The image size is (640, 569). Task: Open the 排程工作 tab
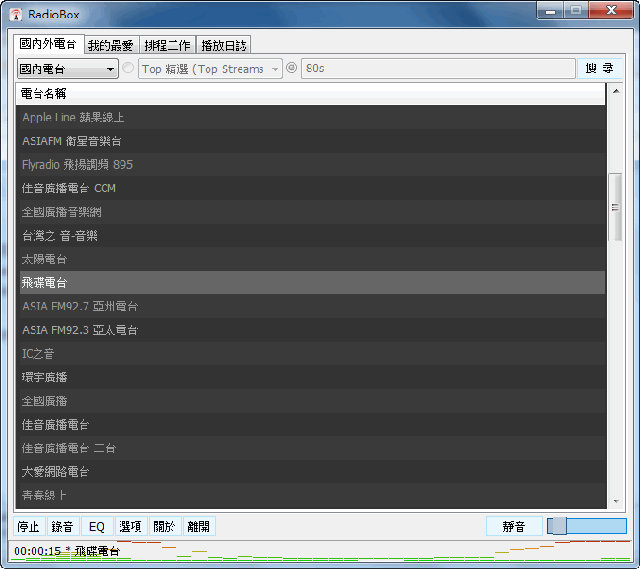pos(168,45)
